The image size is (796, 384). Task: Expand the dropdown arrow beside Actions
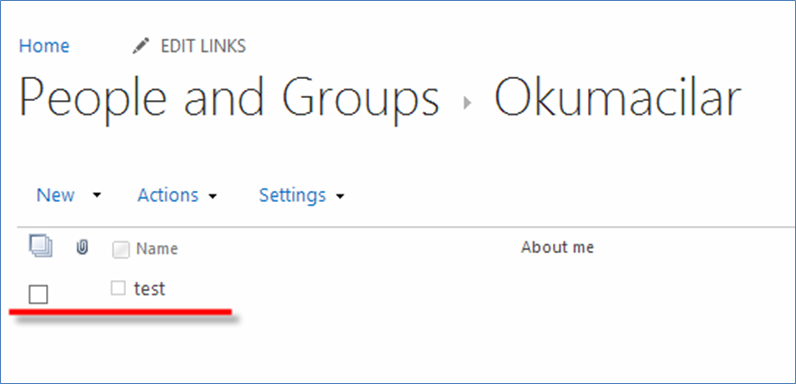pyautogui.click(x=213, y=196)
